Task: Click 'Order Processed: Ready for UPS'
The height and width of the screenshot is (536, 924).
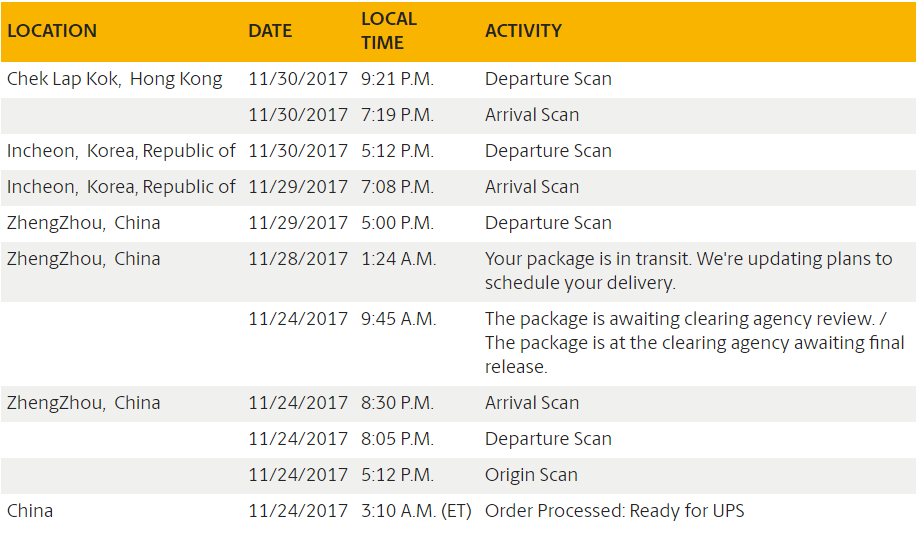Action: pos(615,511)
